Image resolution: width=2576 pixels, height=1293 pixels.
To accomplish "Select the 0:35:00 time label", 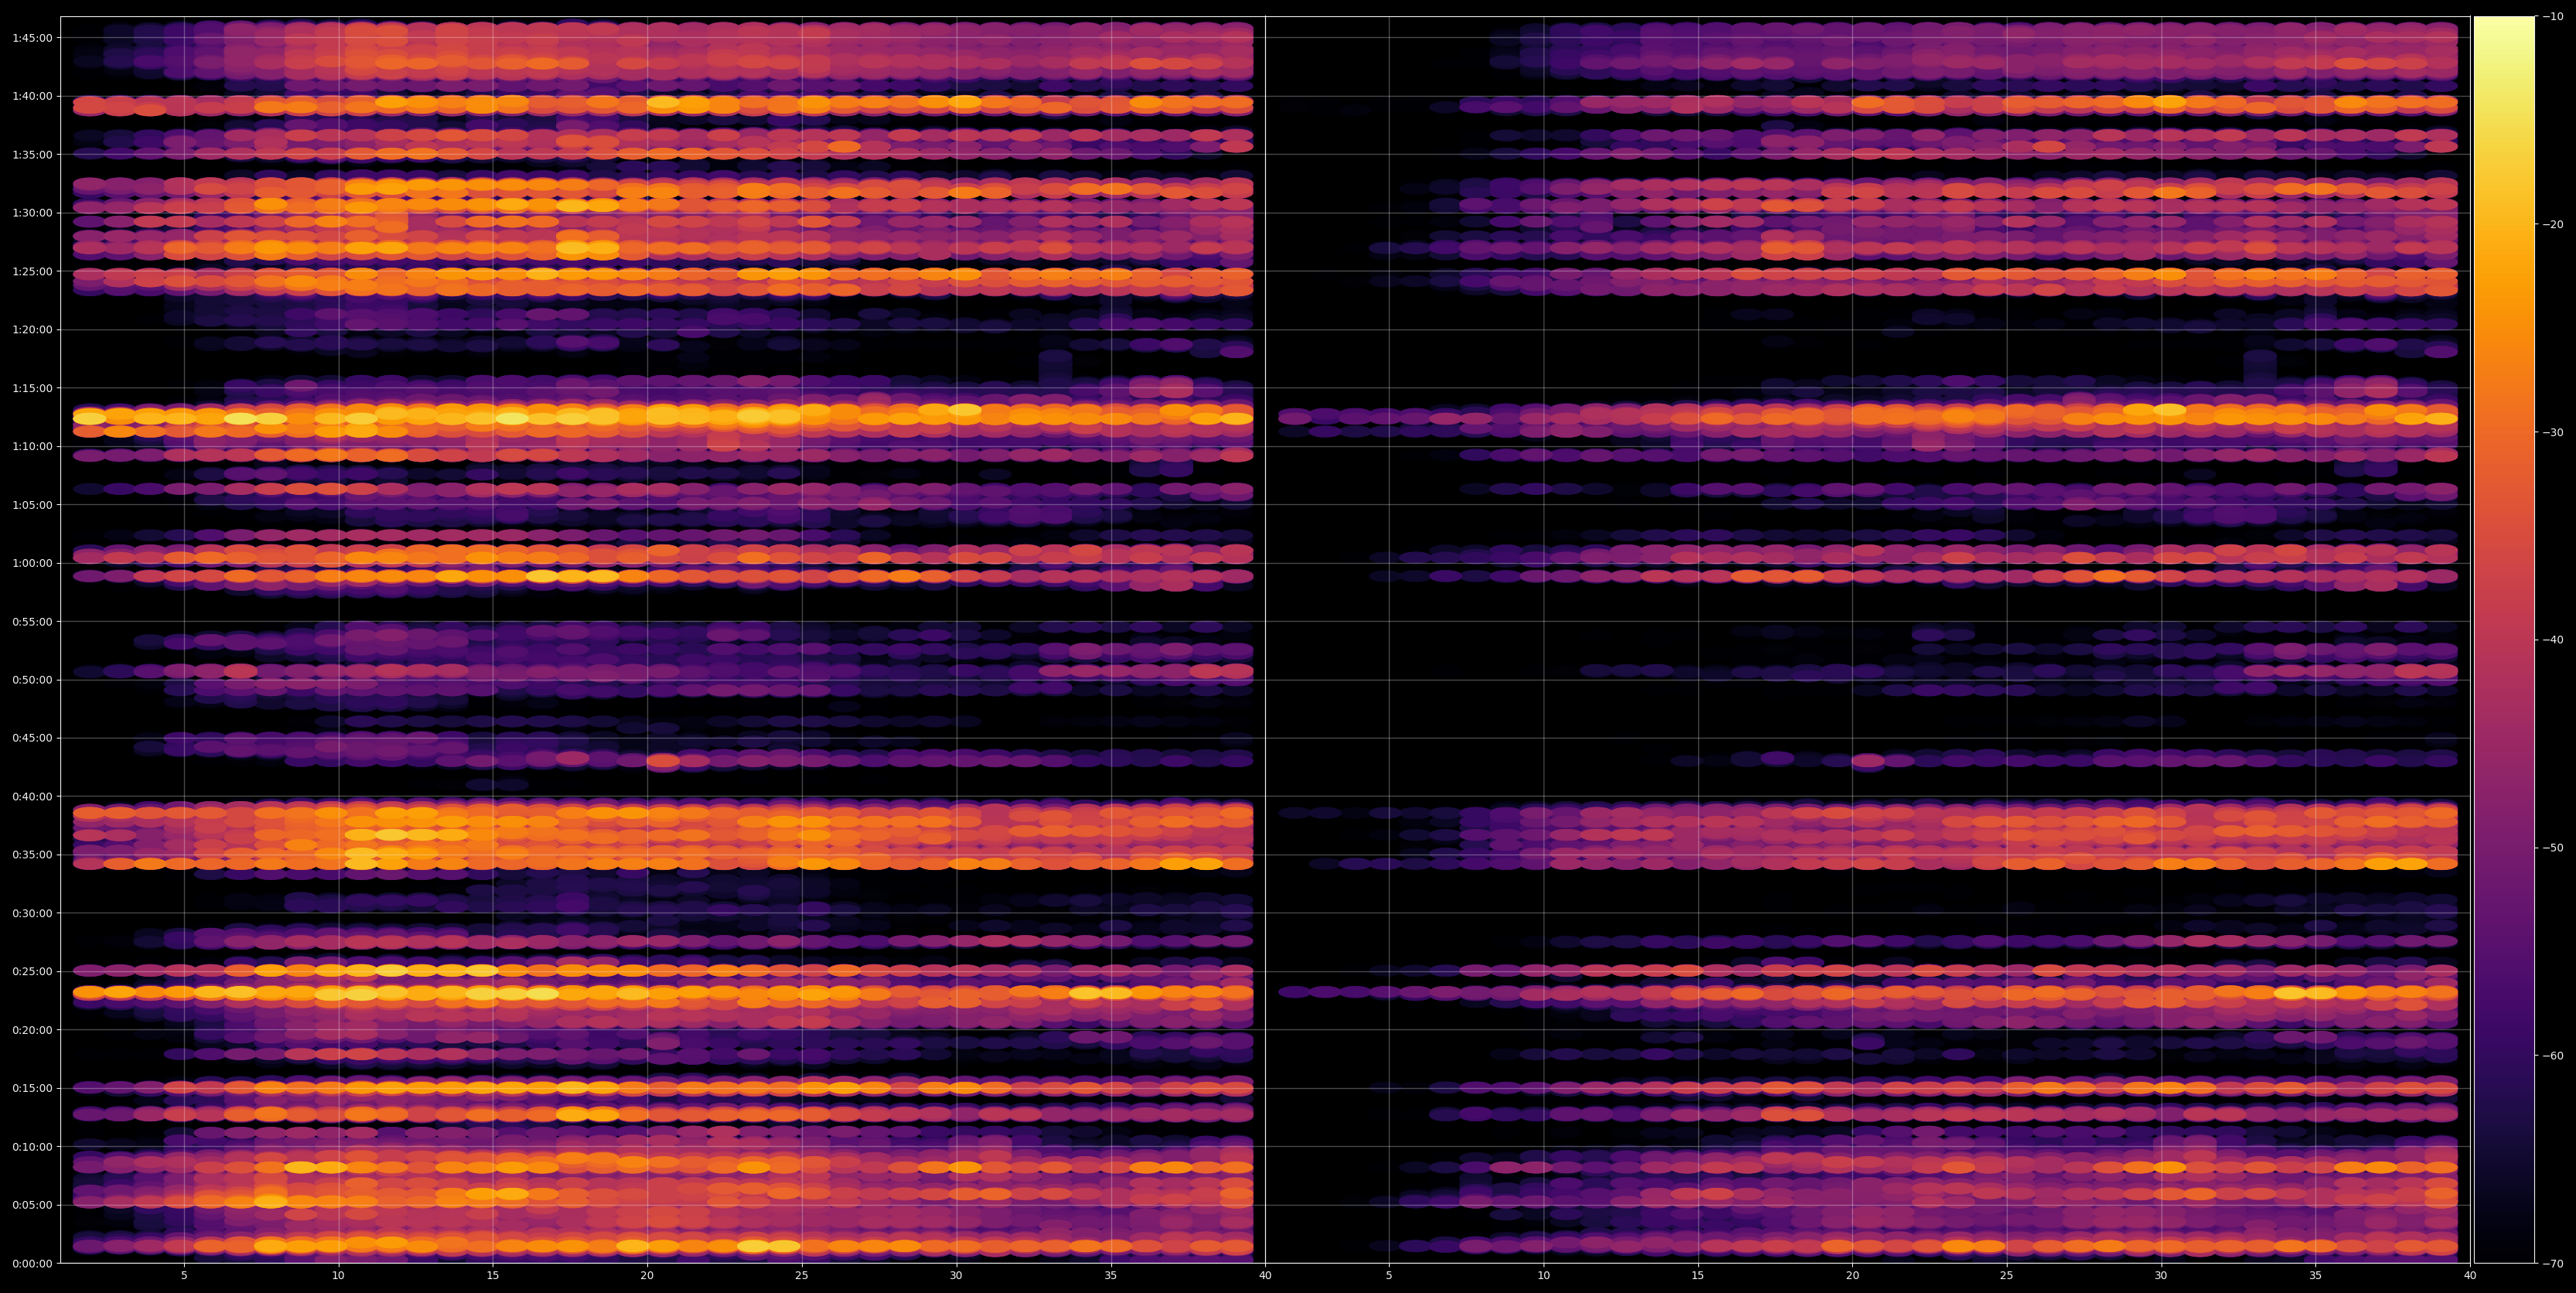I will (32, 855).
